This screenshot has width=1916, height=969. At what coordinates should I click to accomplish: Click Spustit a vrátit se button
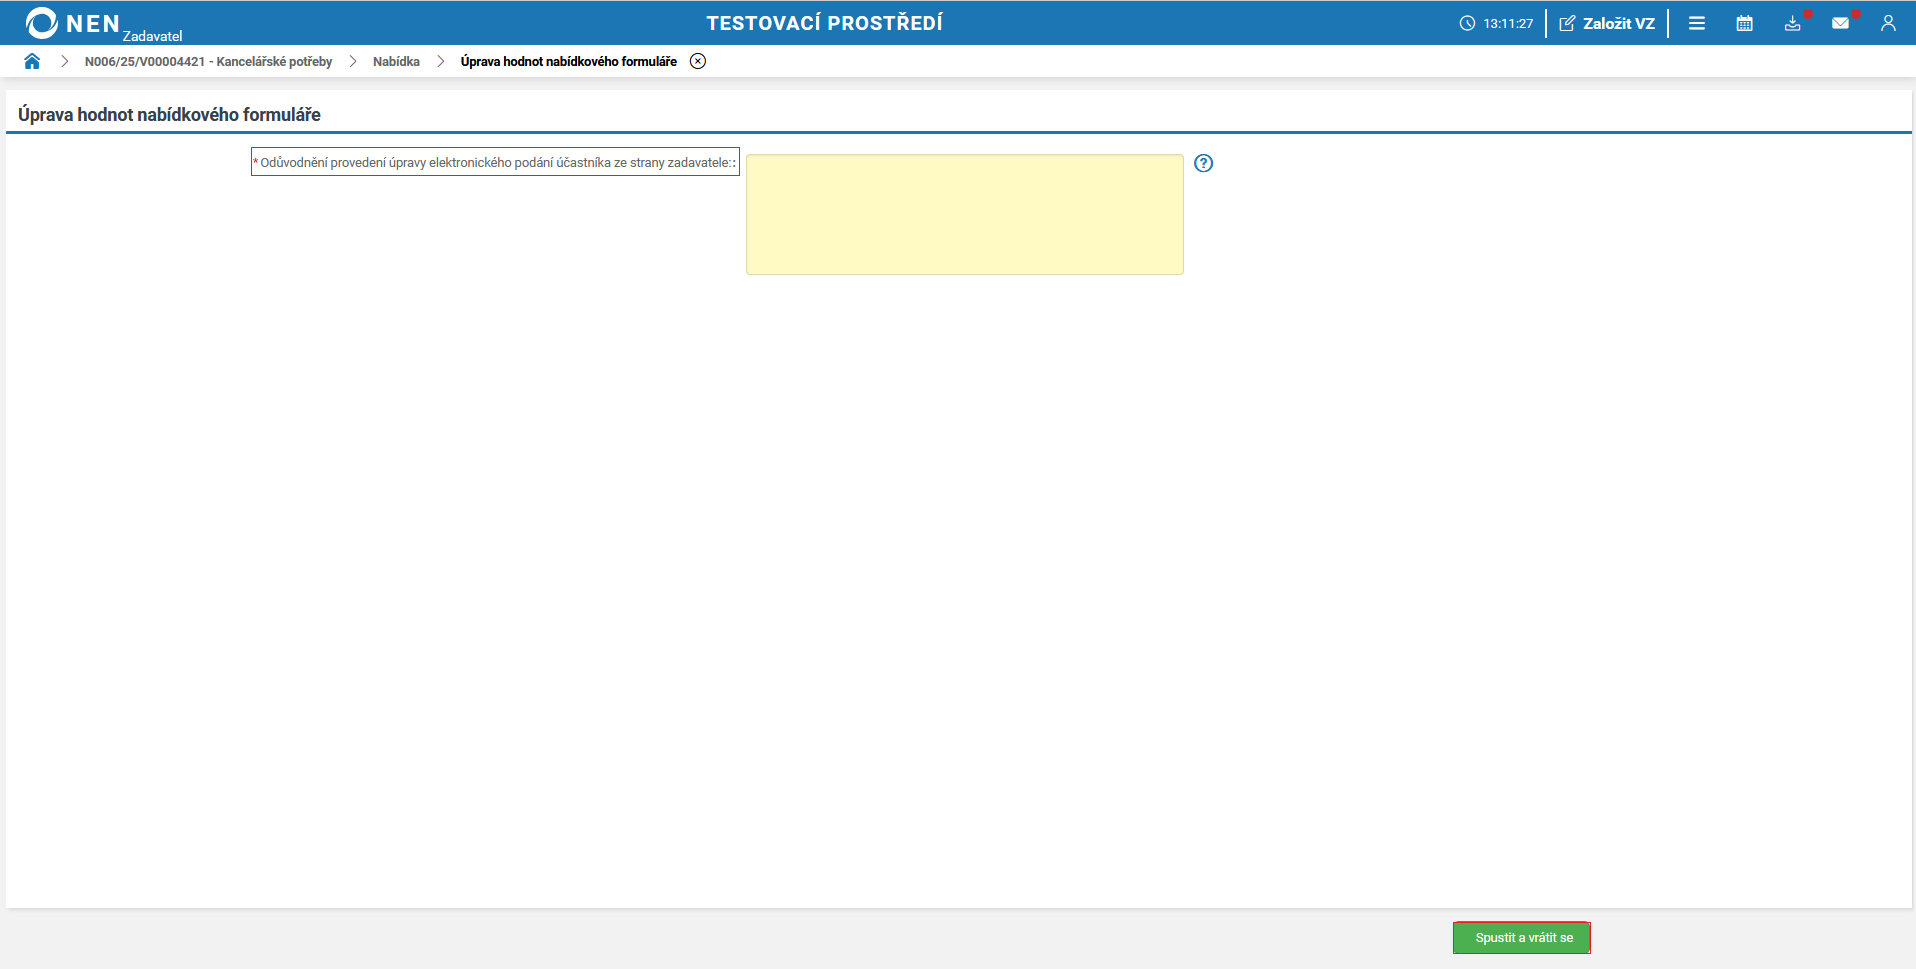tap(1524, 938)
